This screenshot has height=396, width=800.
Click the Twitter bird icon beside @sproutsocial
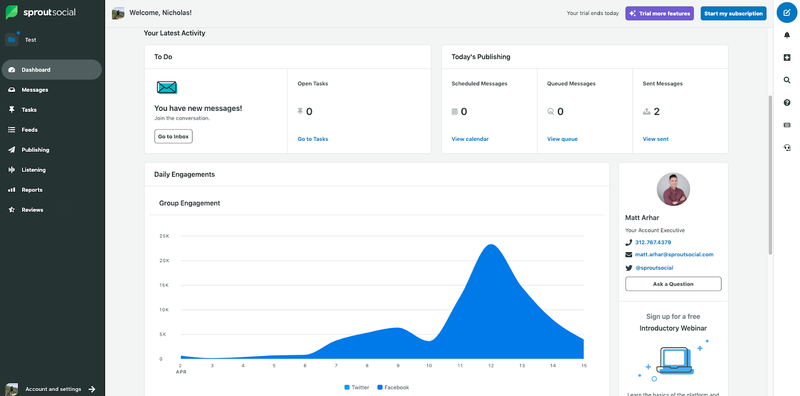pyautogui.click(x=629, y=268)
